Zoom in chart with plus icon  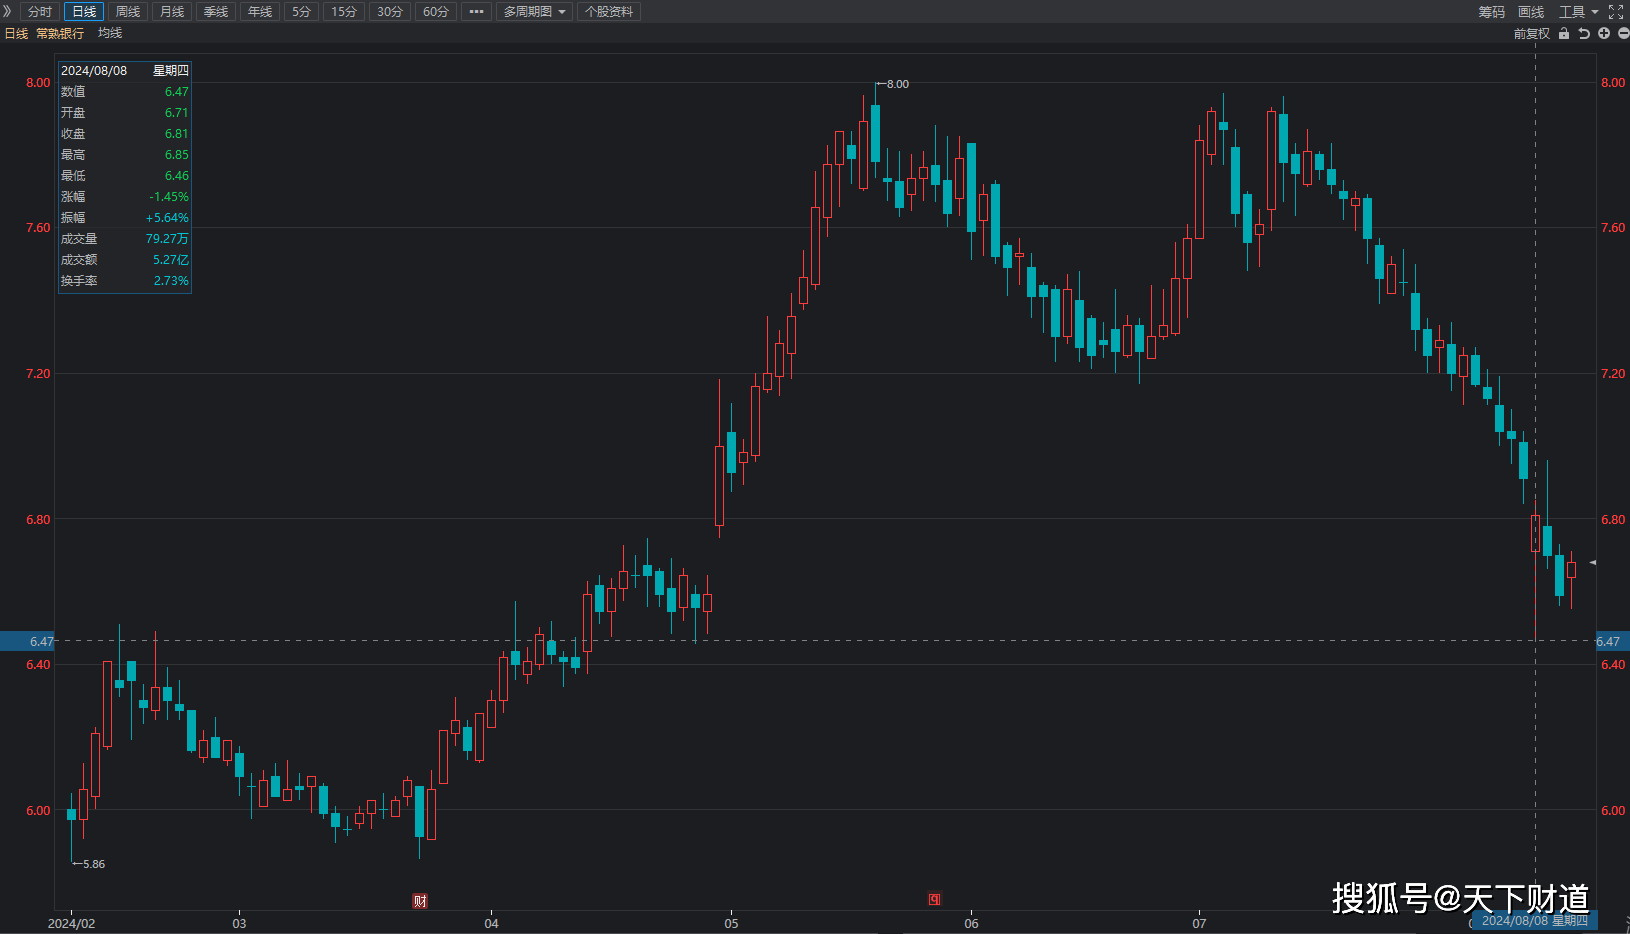tap(1604, 33)
